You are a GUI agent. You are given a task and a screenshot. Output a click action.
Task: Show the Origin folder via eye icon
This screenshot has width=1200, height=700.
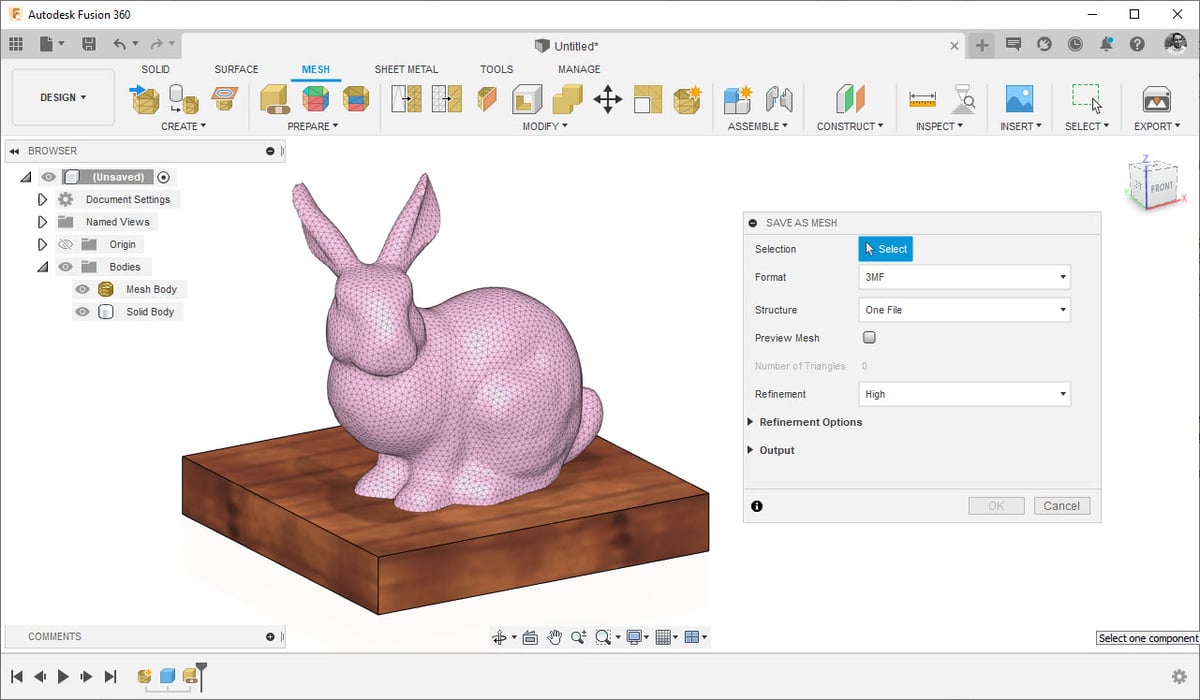pos(66,244)
